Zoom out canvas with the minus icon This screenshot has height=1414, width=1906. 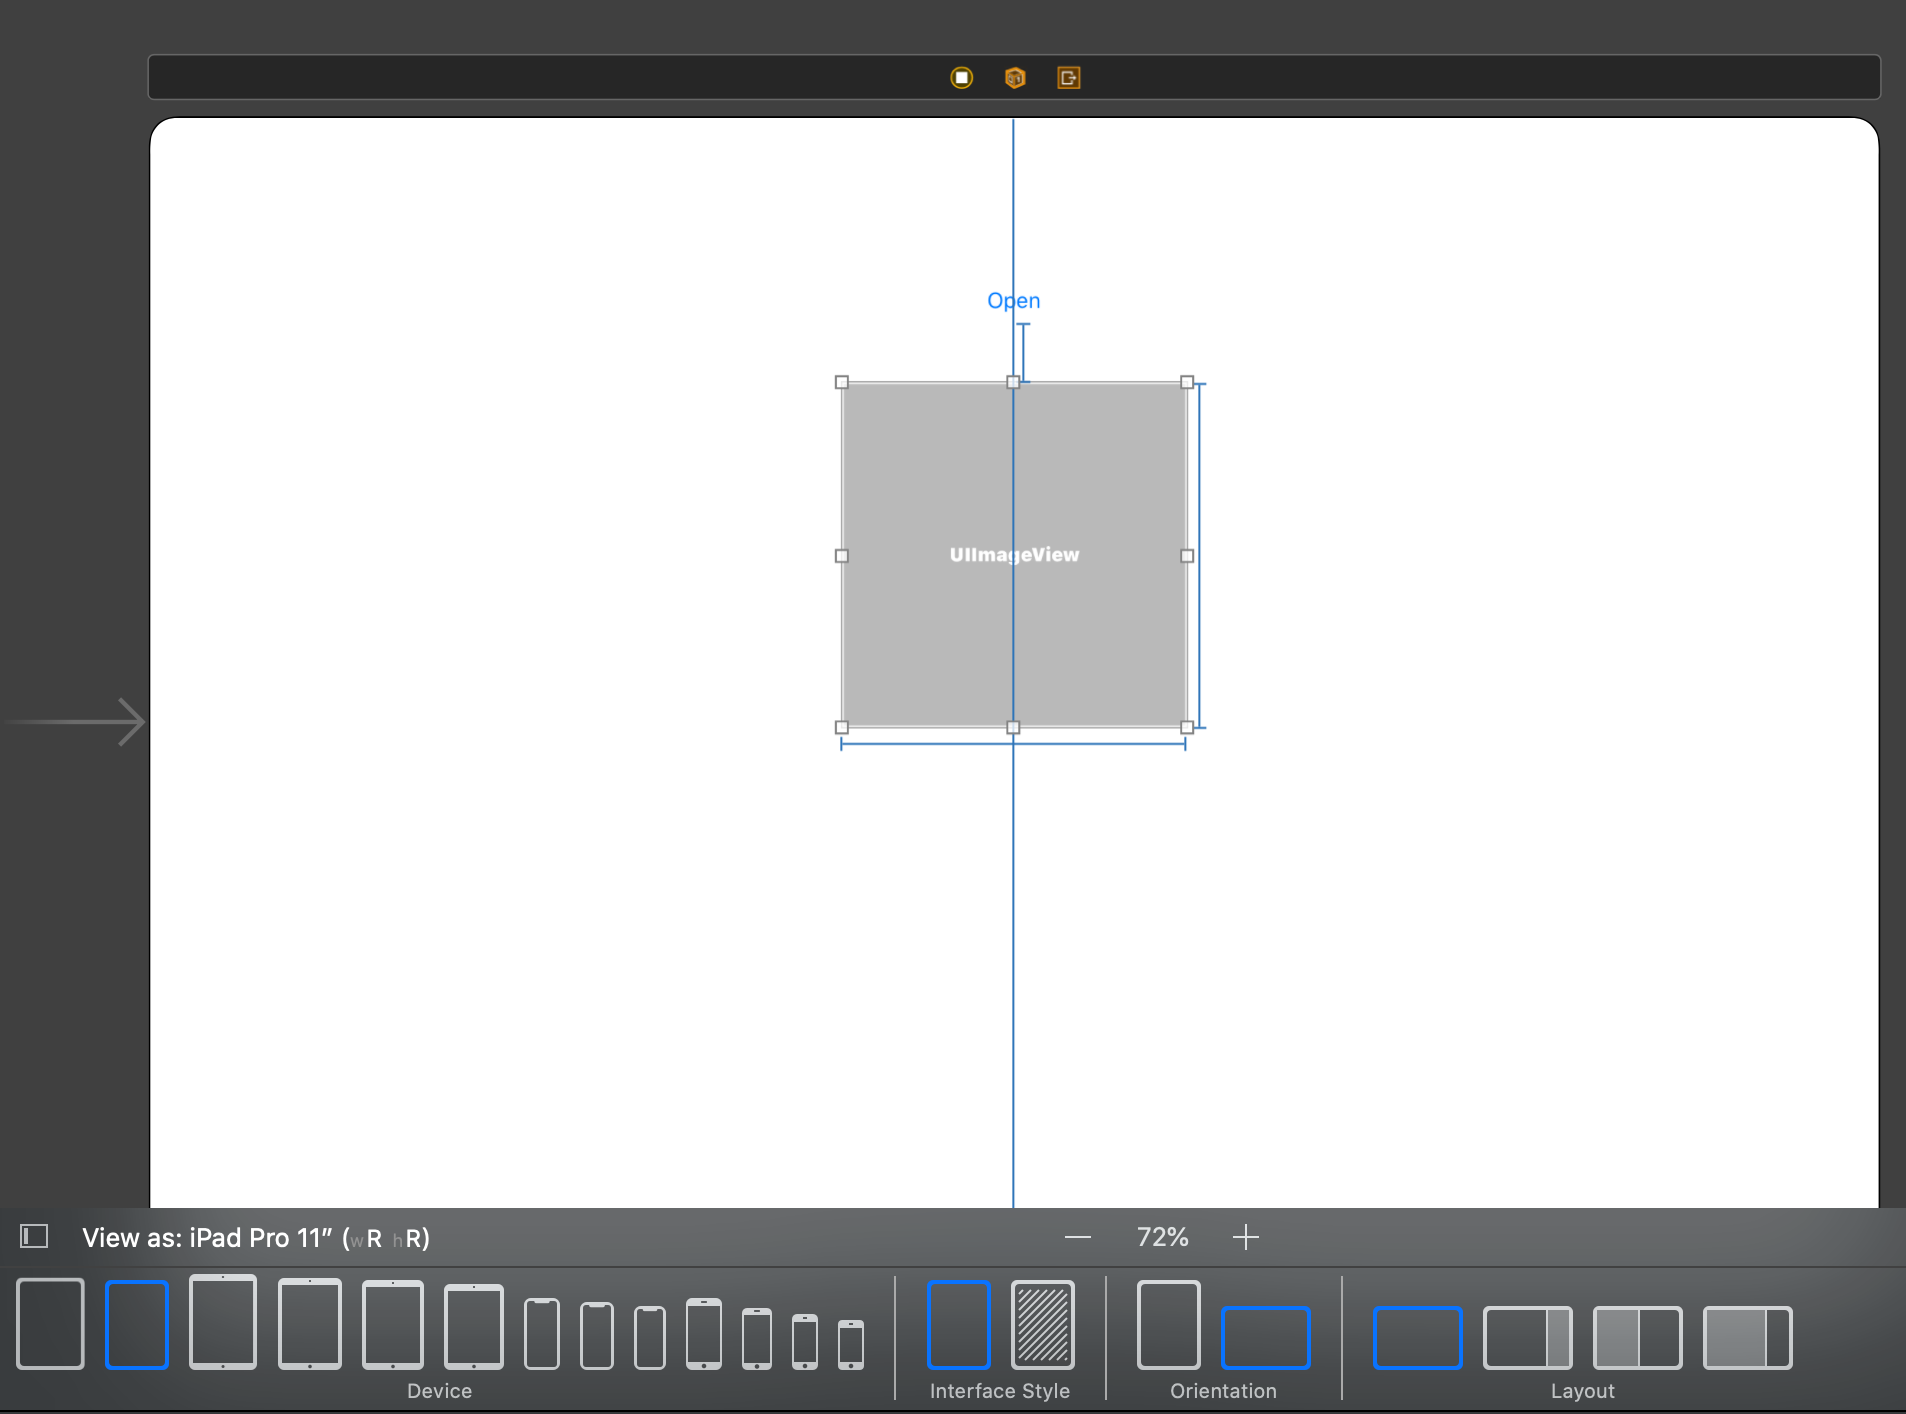point(1078,1238)
